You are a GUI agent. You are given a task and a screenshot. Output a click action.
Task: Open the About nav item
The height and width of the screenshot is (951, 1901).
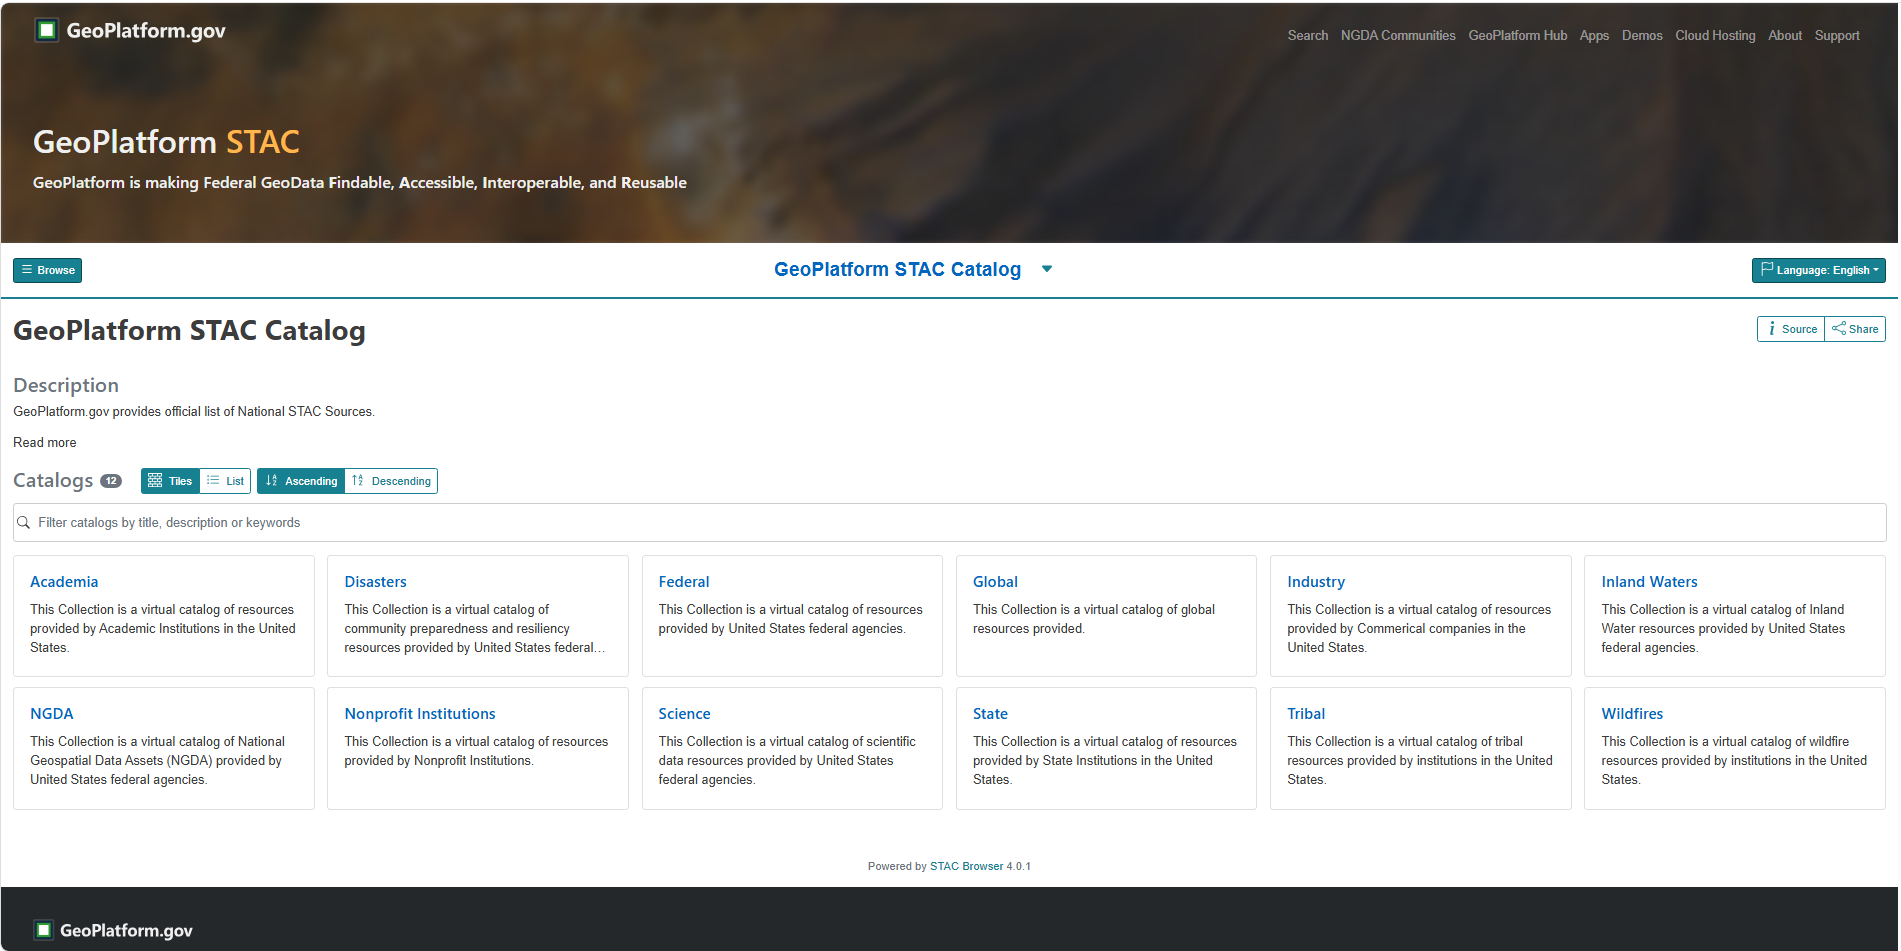coord(1785,35)
